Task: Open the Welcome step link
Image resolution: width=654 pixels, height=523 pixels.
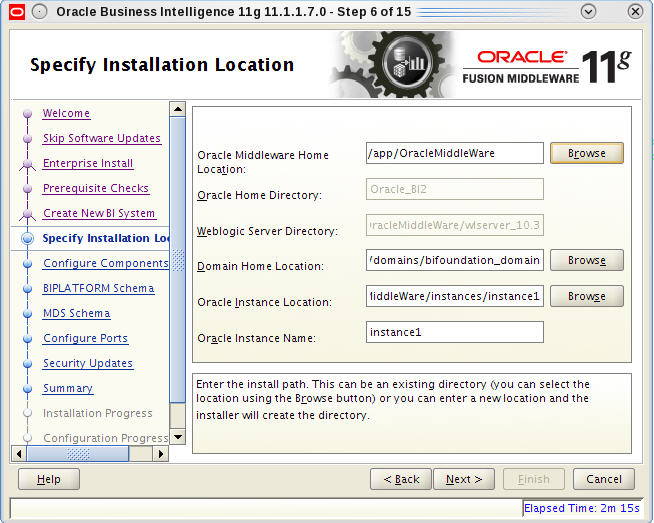Action: 66,113
